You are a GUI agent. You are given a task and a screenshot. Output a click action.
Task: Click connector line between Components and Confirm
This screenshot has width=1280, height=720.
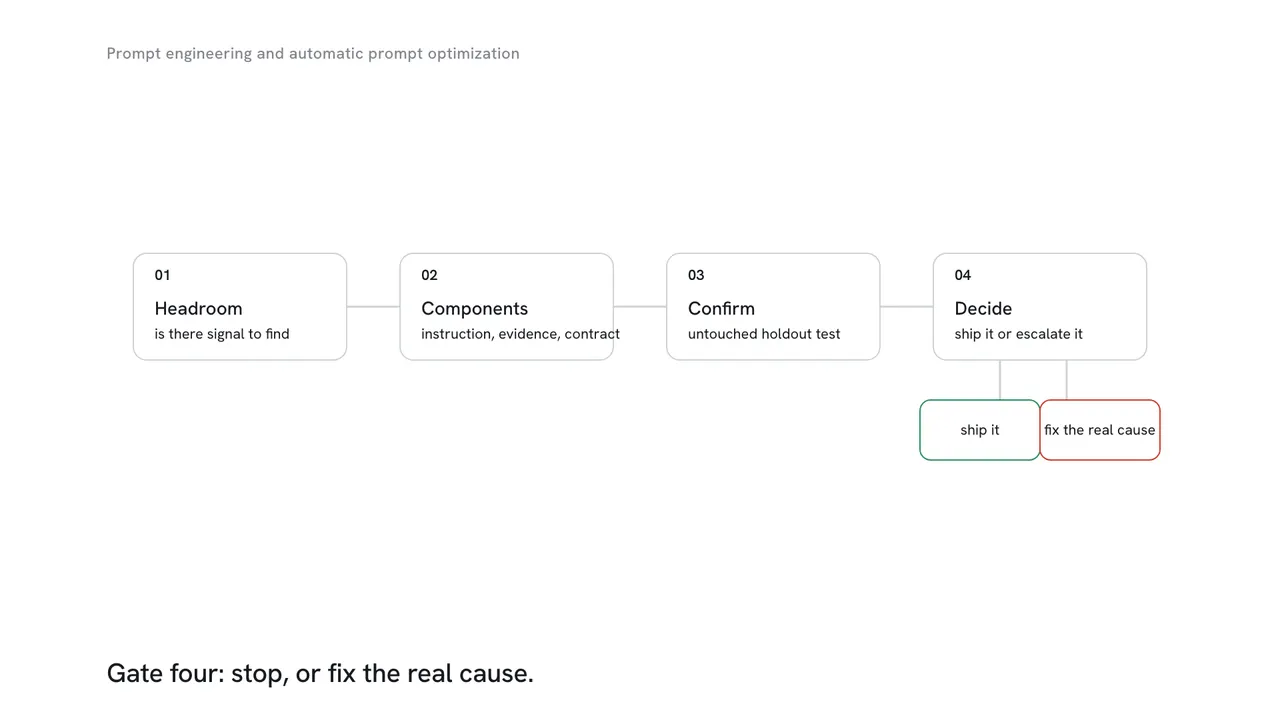[x=640, y=306]
